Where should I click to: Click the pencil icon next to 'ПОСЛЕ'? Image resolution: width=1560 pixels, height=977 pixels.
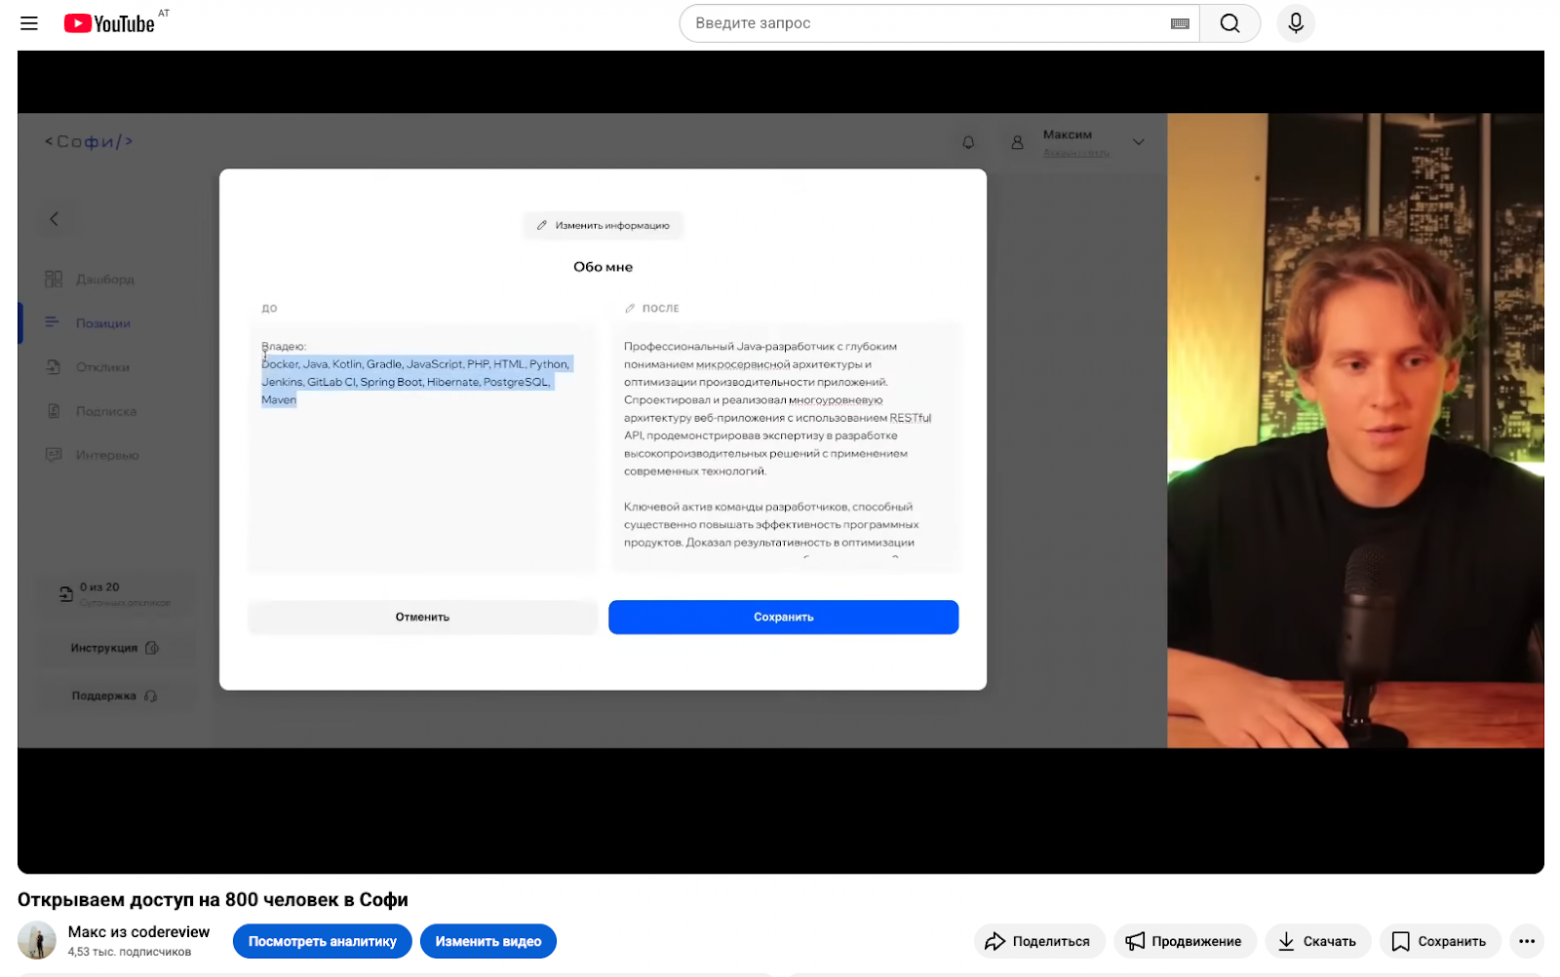(x=630, y=308)
